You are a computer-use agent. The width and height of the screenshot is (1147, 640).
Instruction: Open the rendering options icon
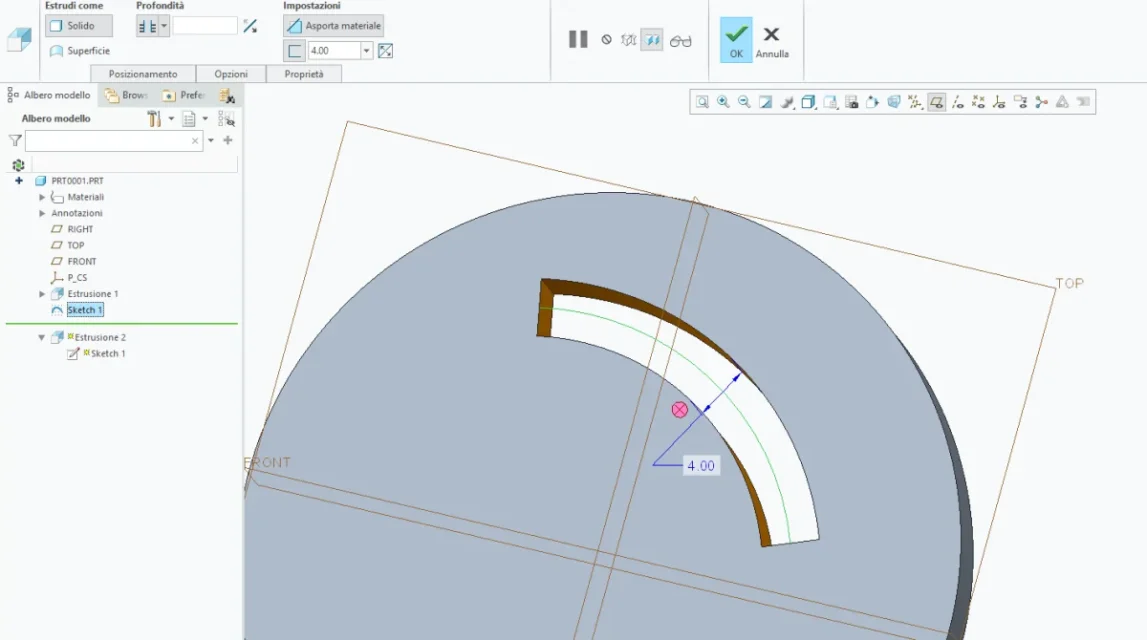(x=787, y=102)
